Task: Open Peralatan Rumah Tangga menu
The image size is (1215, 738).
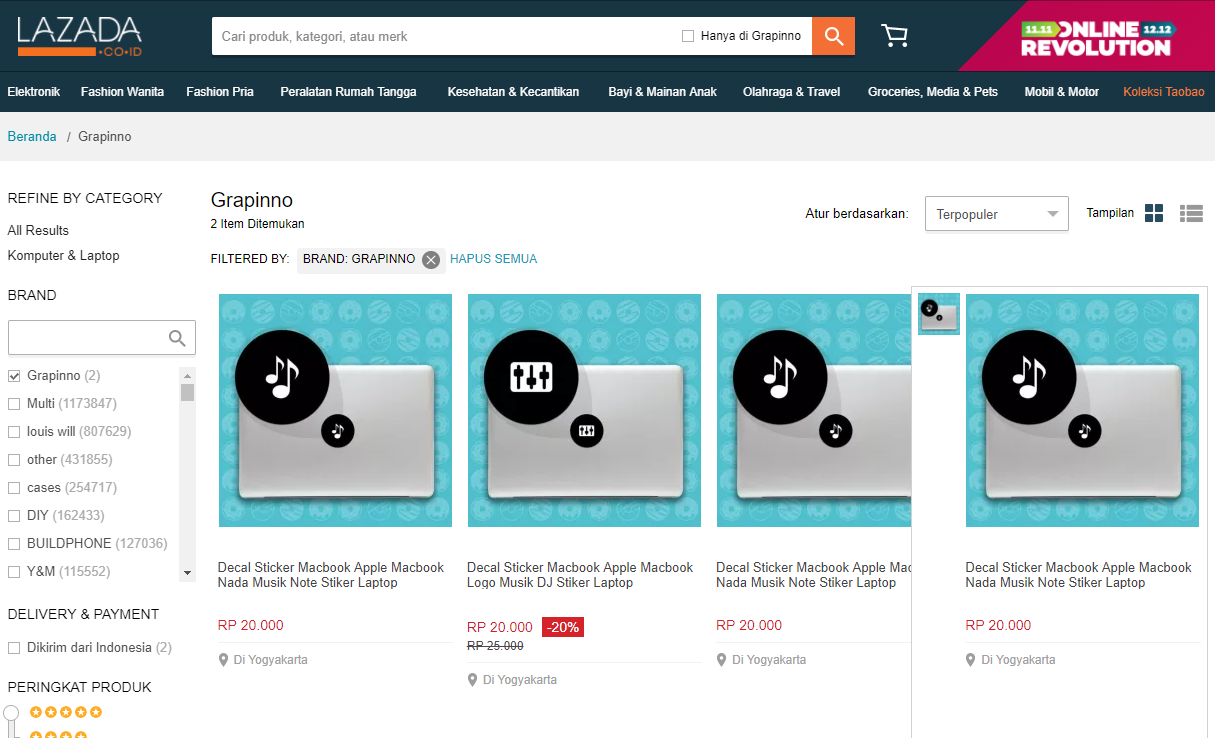Action: click(348, 92)
